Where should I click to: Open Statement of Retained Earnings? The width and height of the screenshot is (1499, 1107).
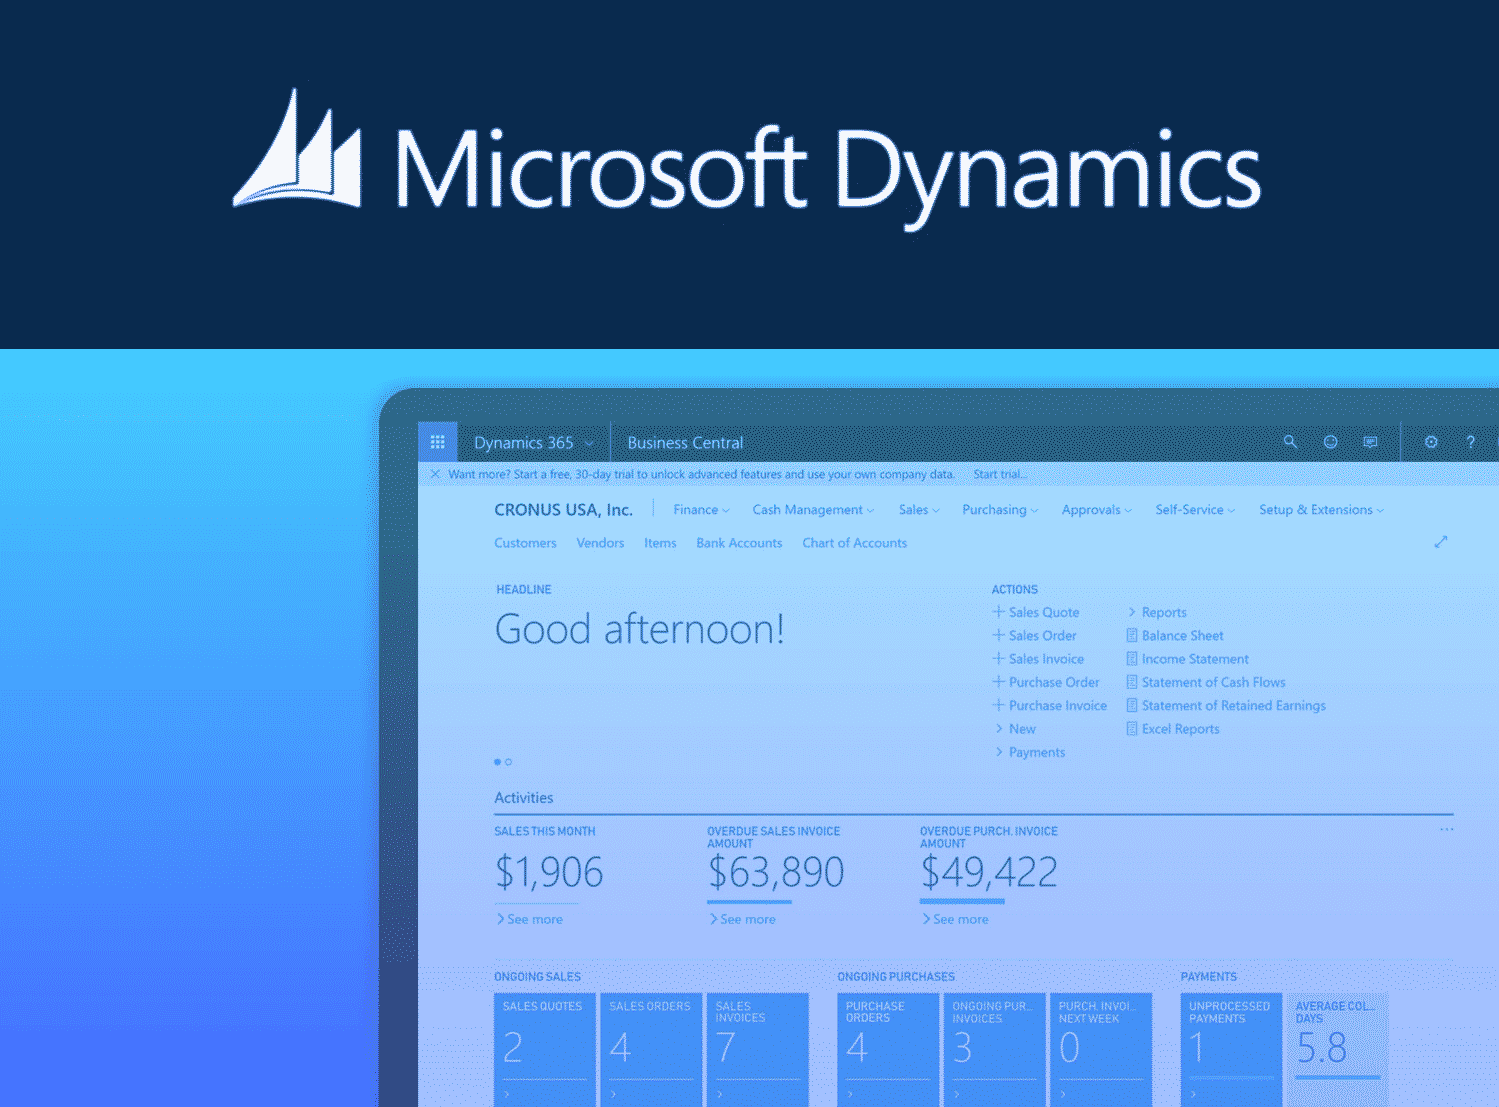1226,705
